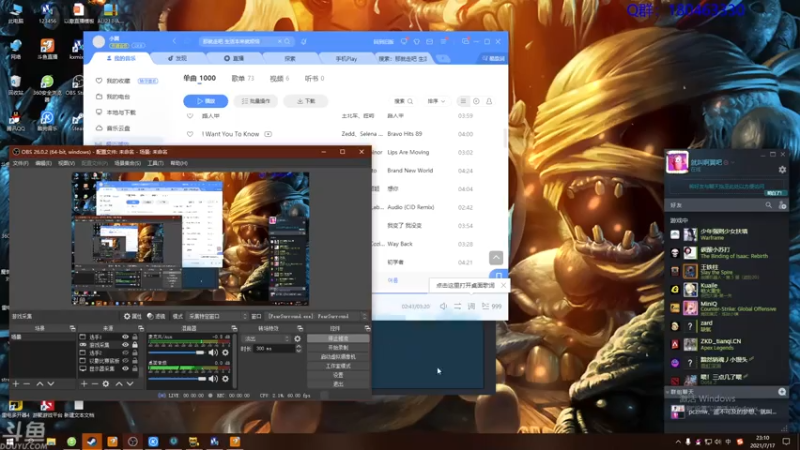Image resolution: width=800 pixels, height=450 pixels.
Task: Open OBS source properties gear button
Action: click(x=132, y=316)
